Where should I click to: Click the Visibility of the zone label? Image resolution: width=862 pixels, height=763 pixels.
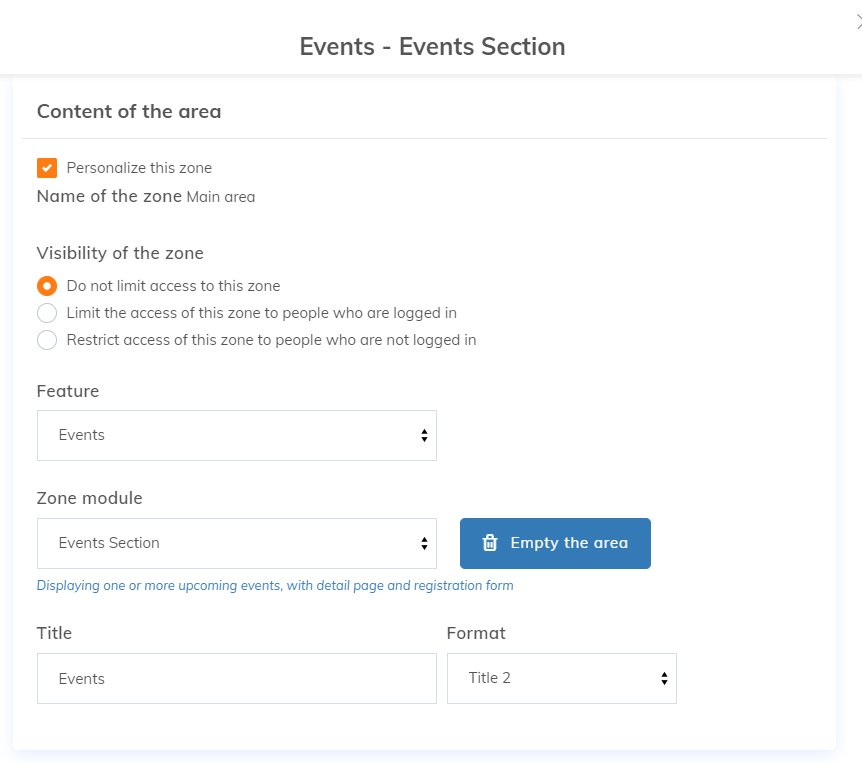(x=120, y=252)
